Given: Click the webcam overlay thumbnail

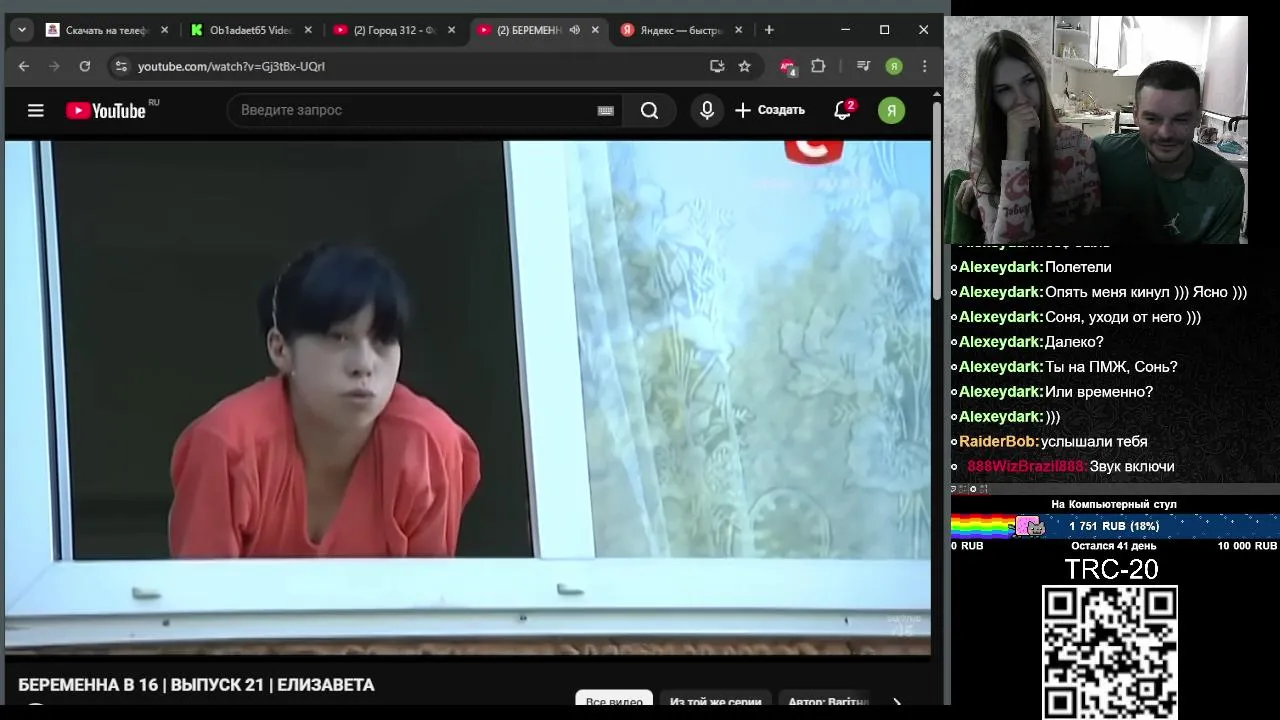Looking at the screenshot, I should pos(1096,130).
